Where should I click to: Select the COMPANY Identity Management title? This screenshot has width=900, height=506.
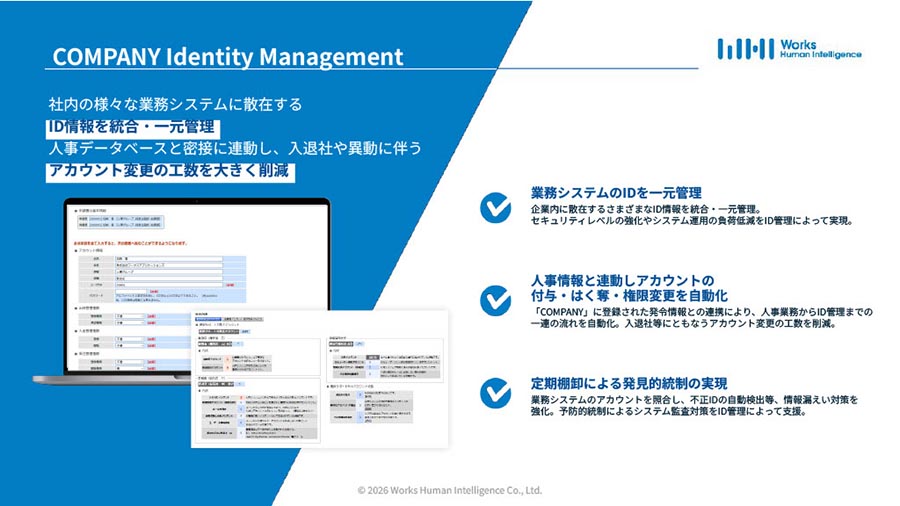[x=228, y=56]
